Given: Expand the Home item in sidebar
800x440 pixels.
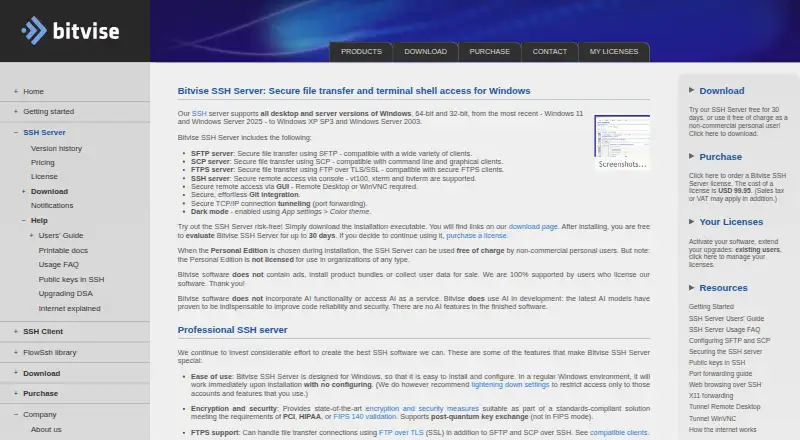Looking at the screenshot, I should [x=16, y=91].
